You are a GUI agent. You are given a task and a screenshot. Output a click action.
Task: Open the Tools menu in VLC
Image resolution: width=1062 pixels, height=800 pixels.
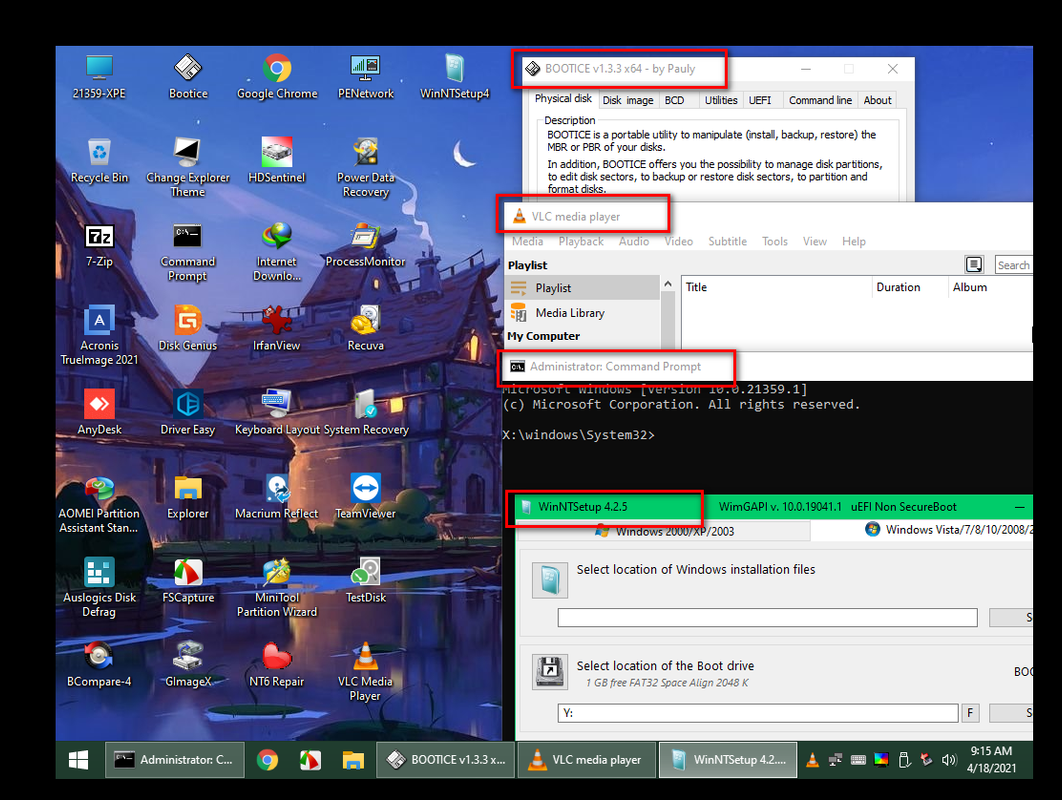(x=775, y=241)
